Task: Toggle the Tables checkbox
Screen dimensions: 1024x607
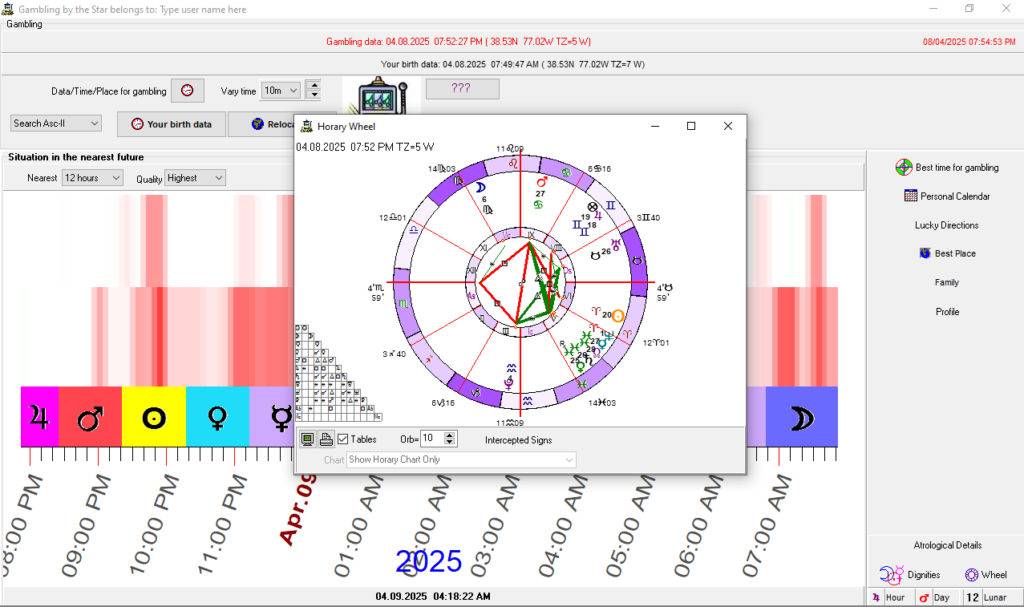Action: pyautogui.click(x=343, y=439)
